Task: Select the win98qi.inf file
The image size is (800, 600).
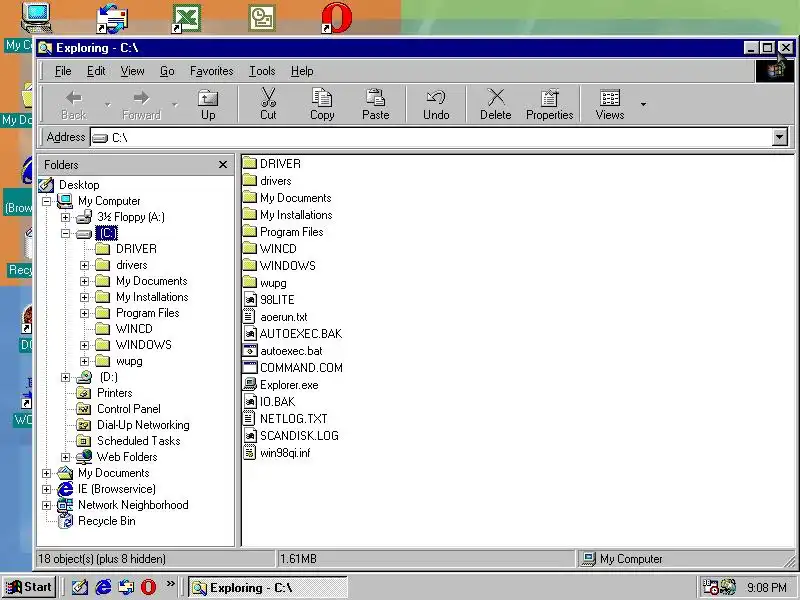Action: 277,453
